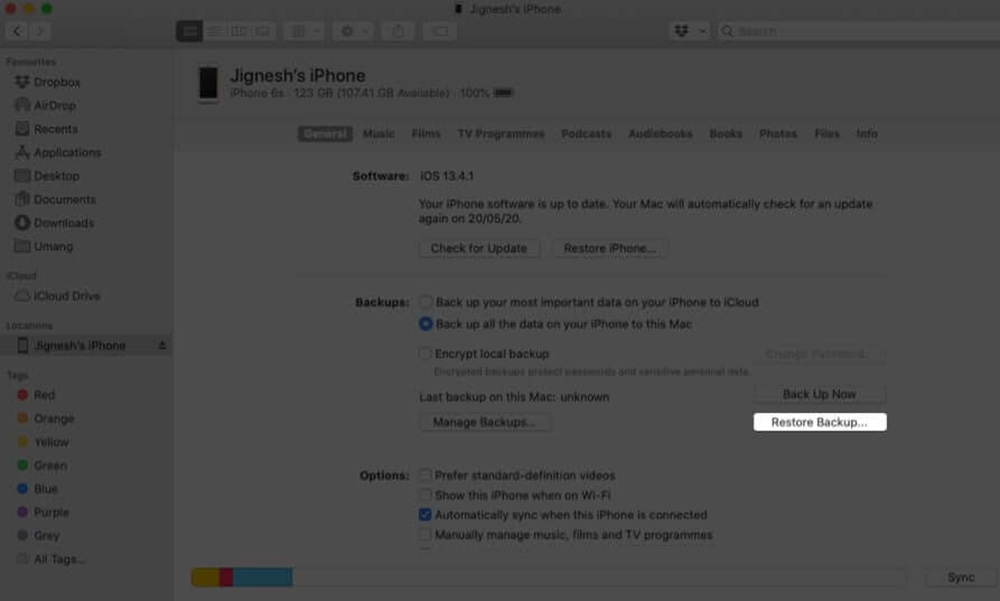Screen dimensions: 1000x601
Task: Click the Sync button
Action: [x=960, y=577]
